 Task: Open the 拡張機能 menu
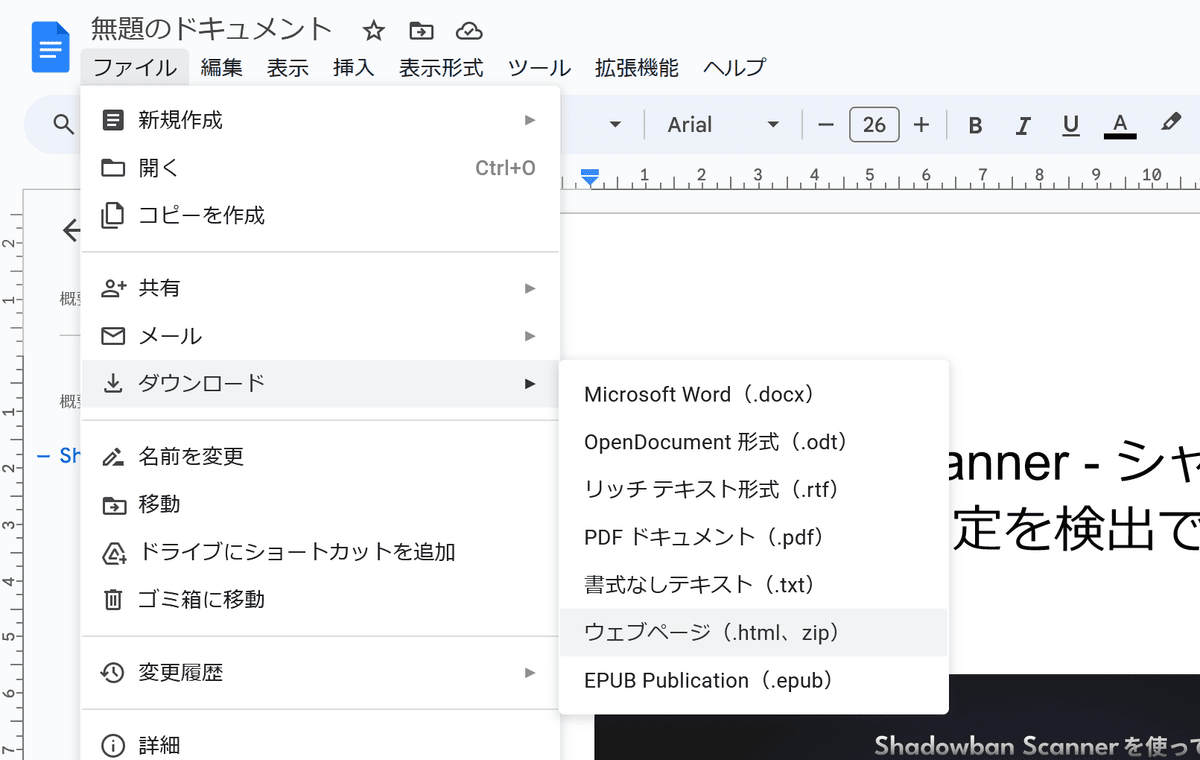[x=637, y=68]
